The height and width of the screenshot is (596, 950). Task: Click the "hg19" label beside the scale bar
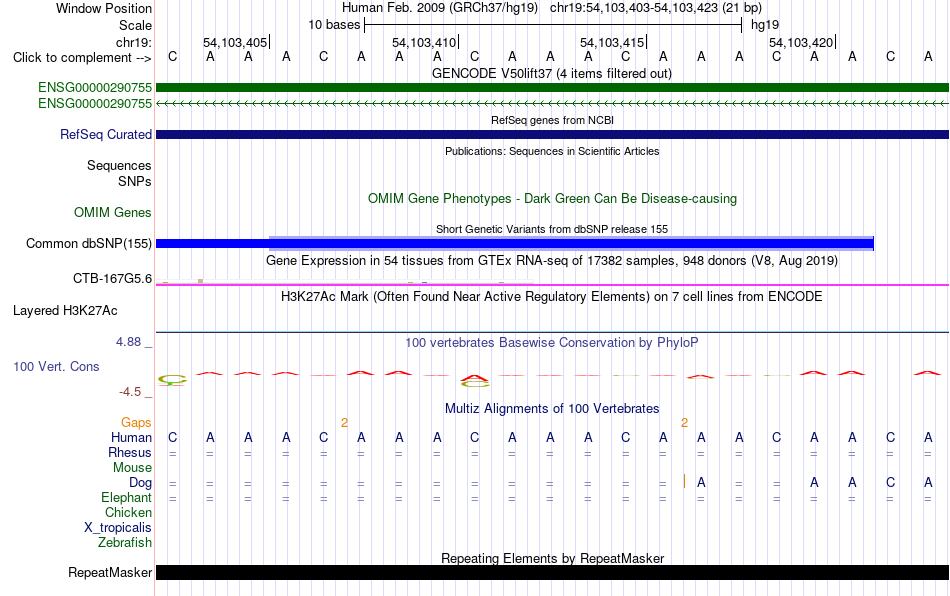(765, 25)
